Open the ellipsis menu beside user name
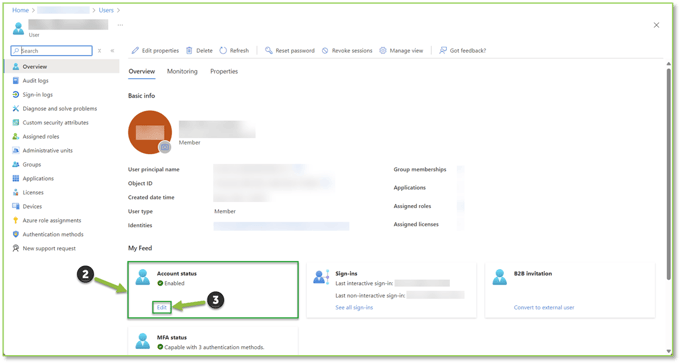This screenshot has height=364, width=681. tap(120, 25)
